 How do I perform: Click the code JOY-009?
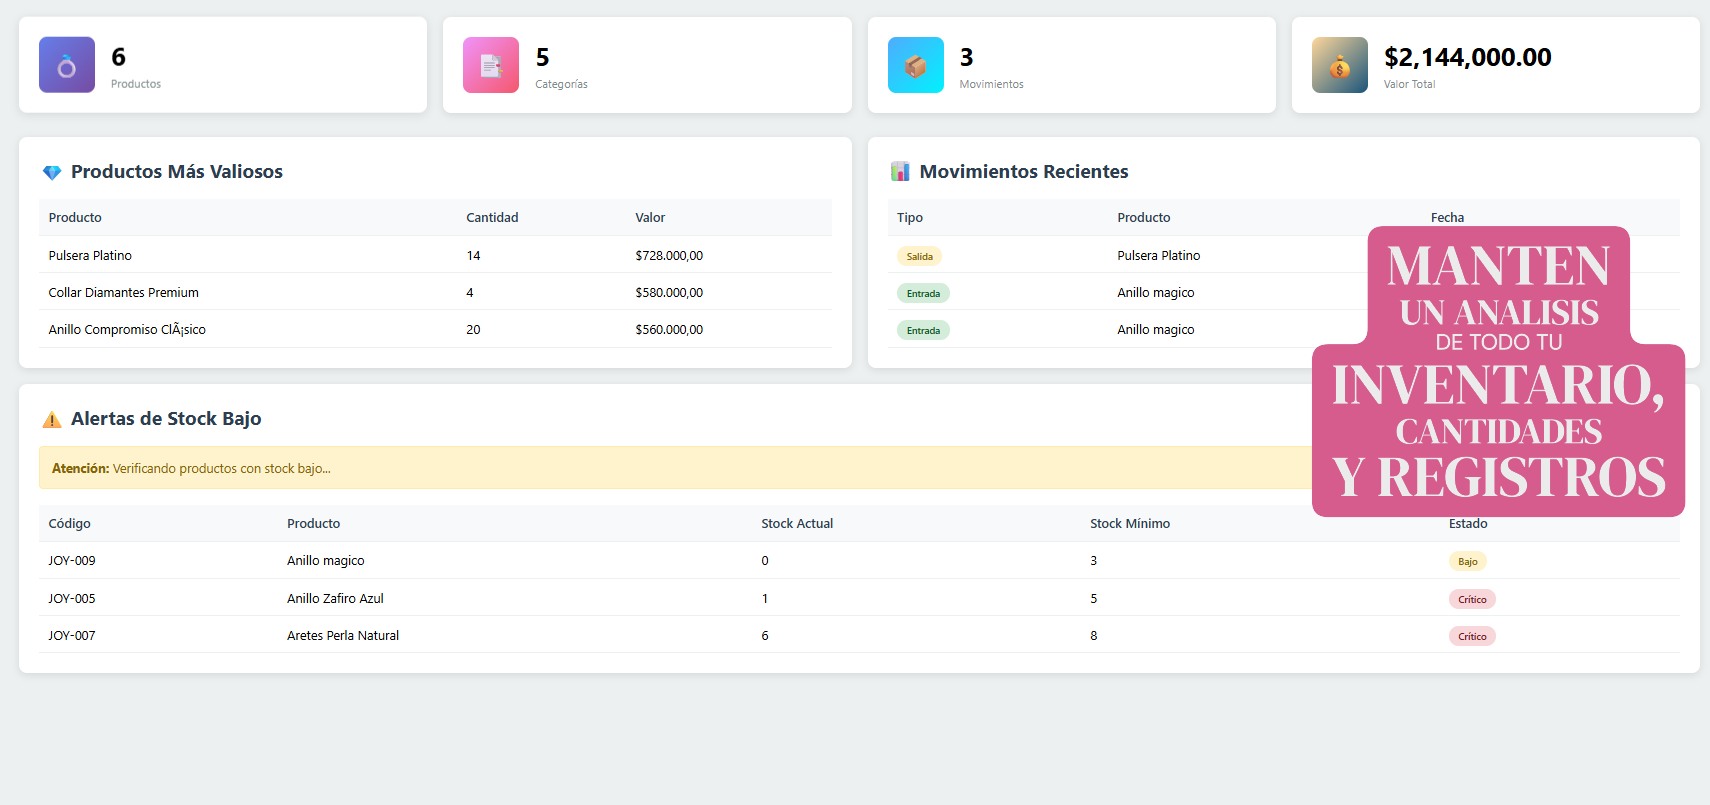(72, 561)
